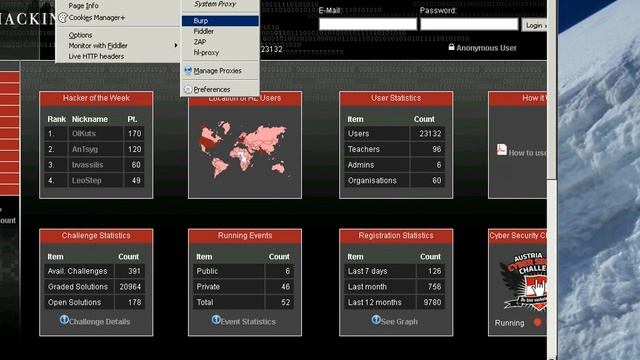Open the Challenge Details link

(x=99, y=322)
